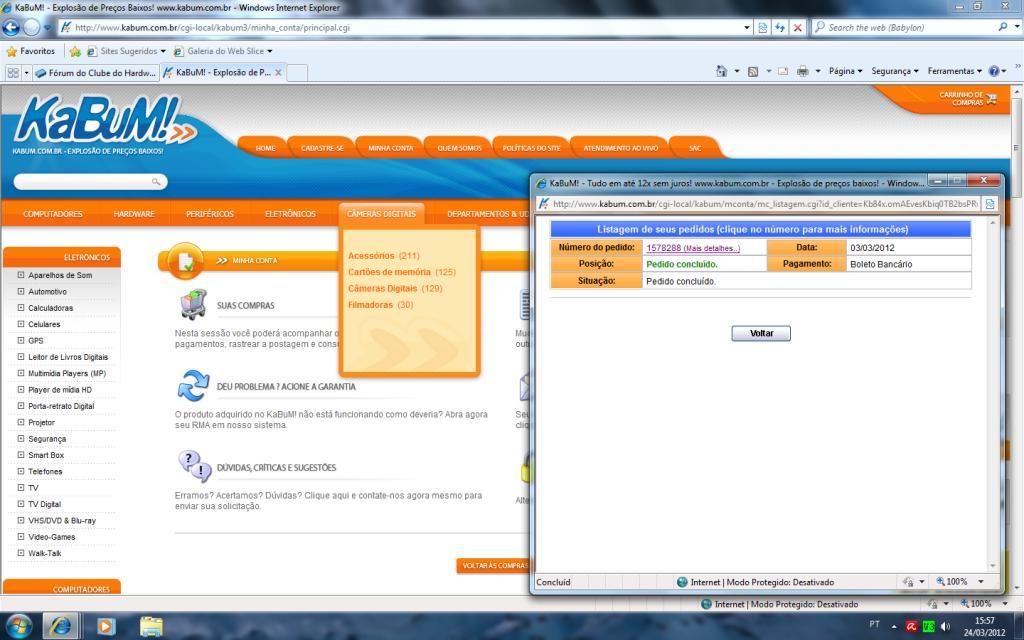
Task: Click the printer icon in command bar
Action: 803,71
